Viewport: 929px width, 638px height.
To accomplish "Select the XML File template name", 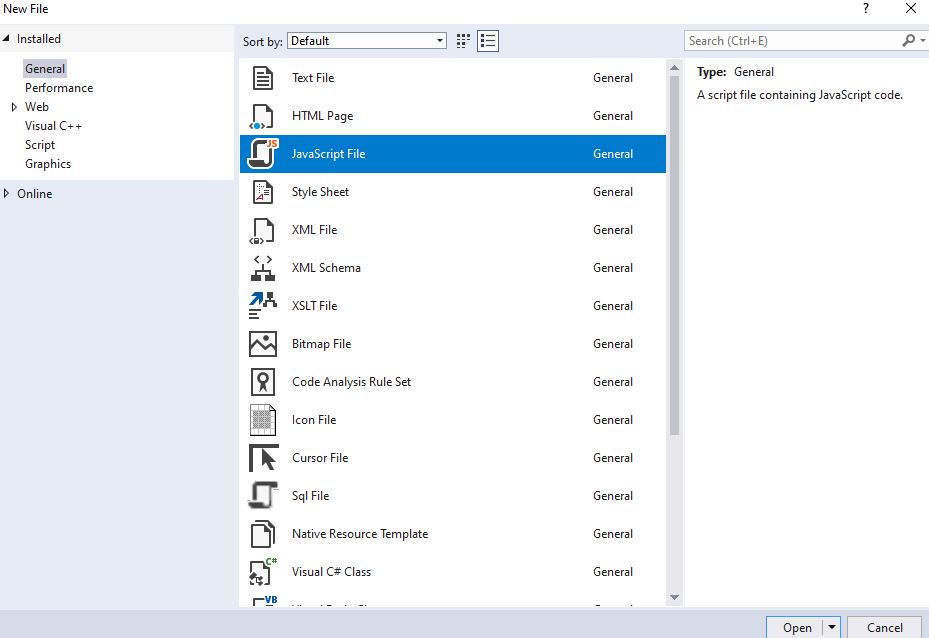I will (315, 230).
